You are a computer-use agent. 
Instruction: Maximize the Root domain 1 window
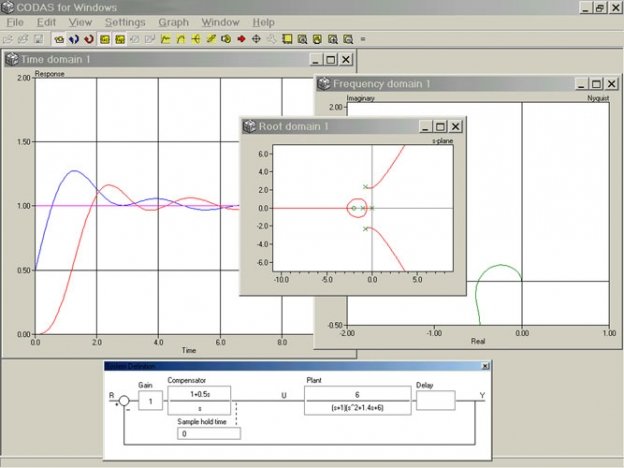[440, 127]
